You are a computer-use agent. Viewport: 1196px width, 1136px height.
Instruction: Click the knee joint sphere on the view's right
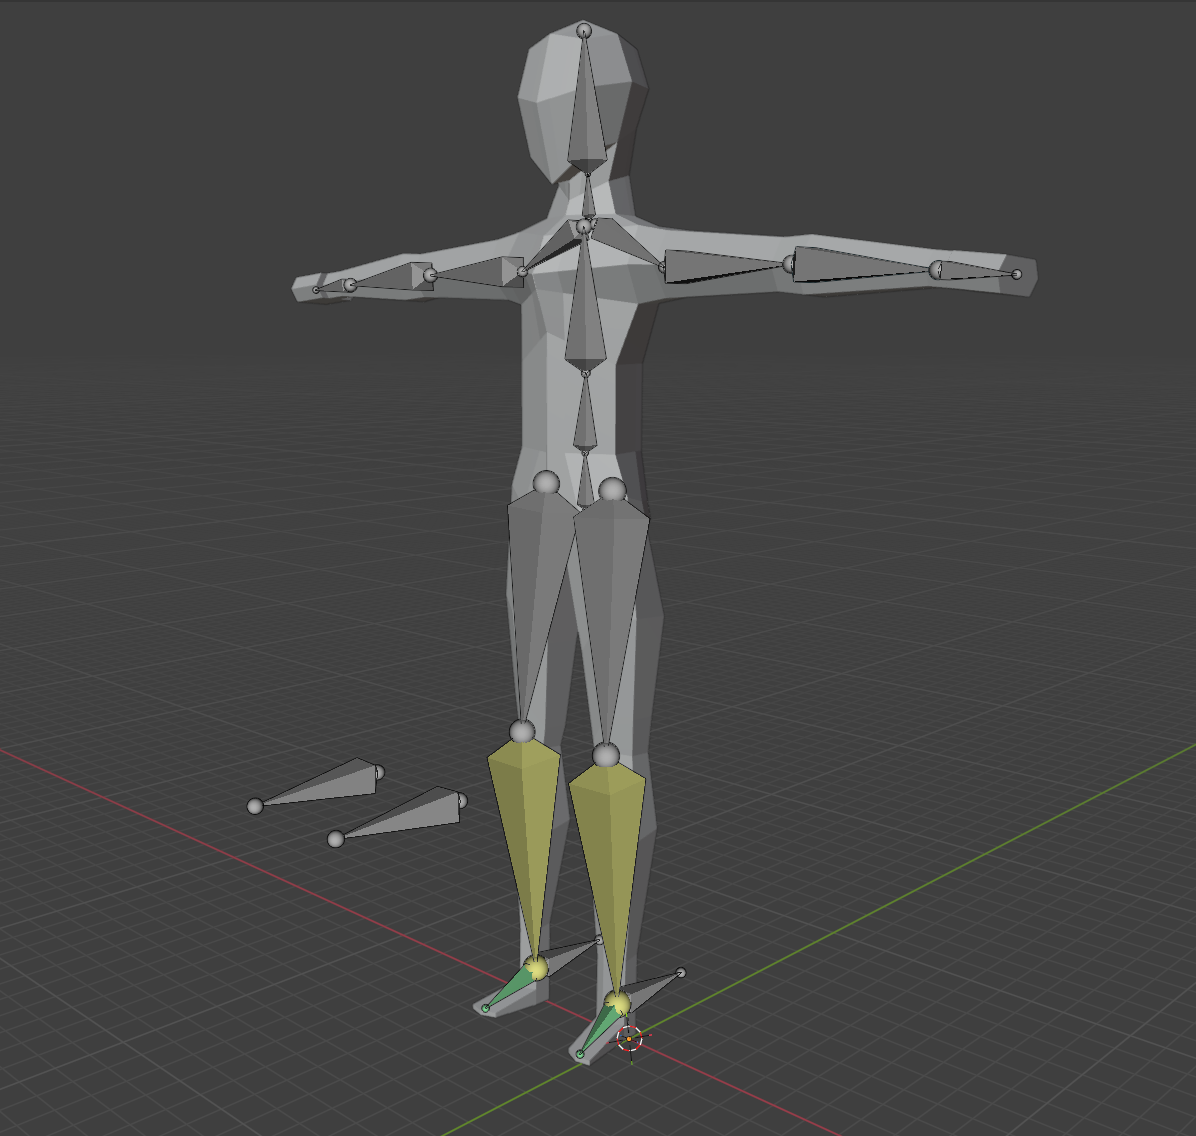click(x=606, y=755)
